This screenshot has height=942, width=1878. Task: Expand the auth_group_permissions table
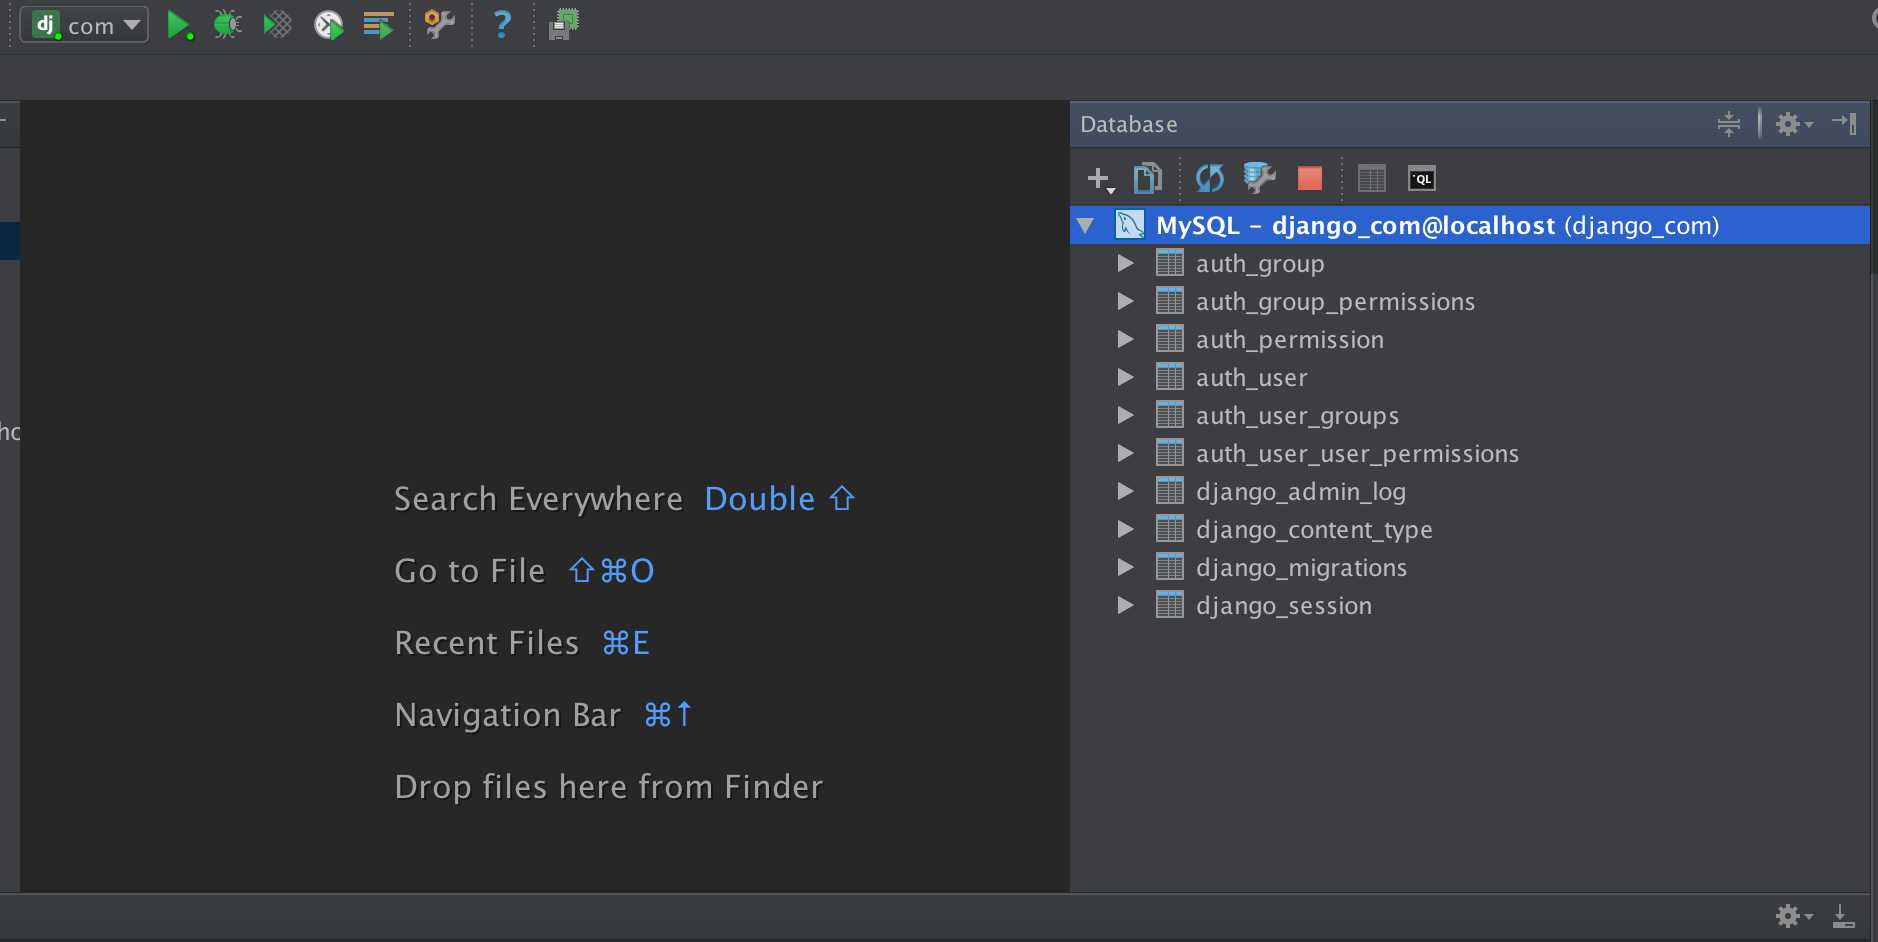click(x=1125, y=301)
